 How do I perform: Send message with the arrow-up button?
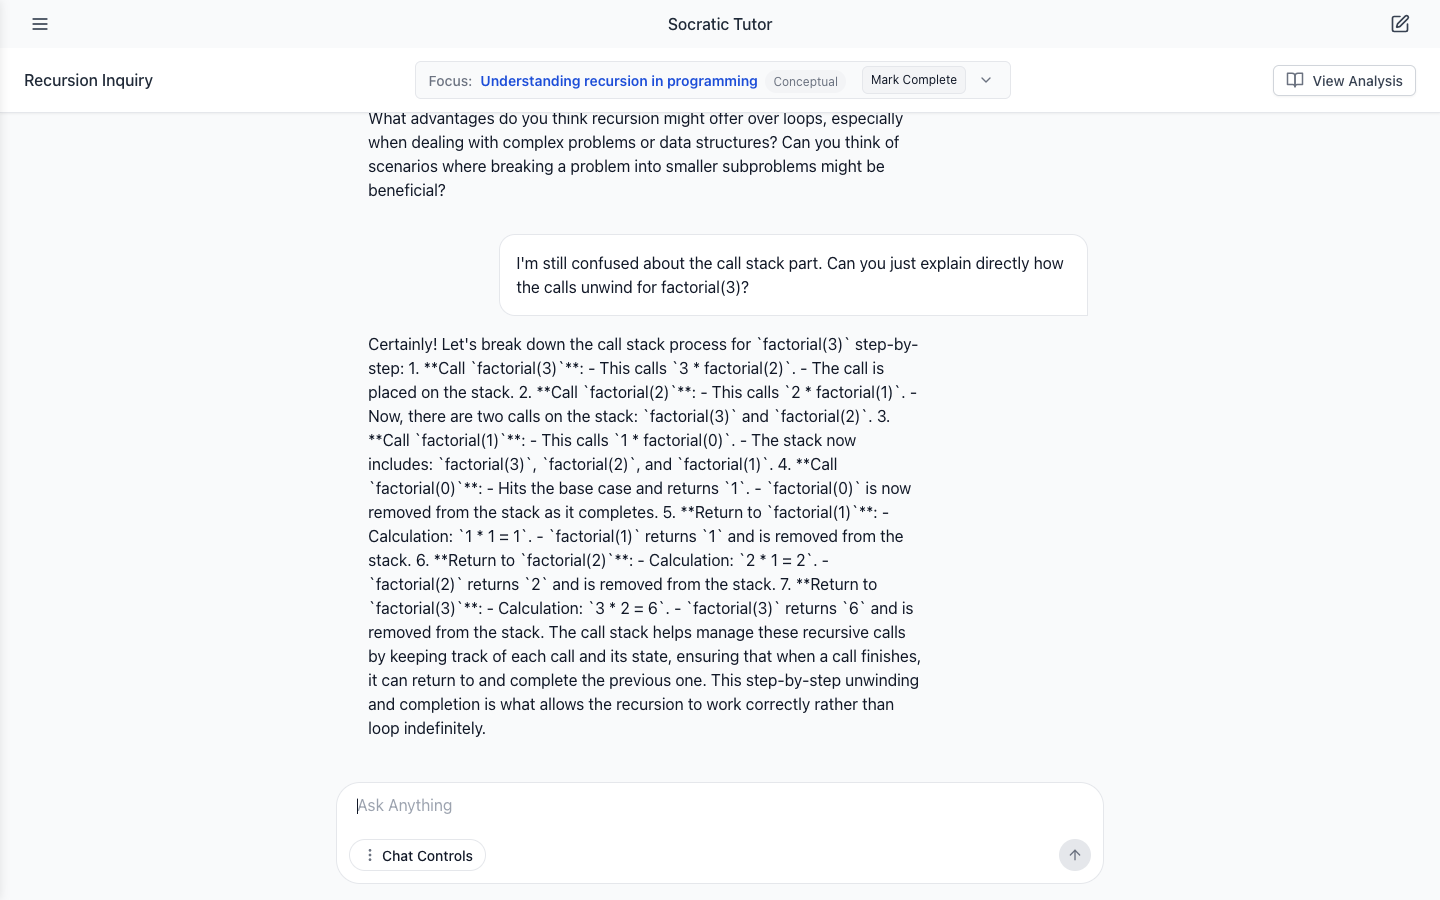[1075, 855]
